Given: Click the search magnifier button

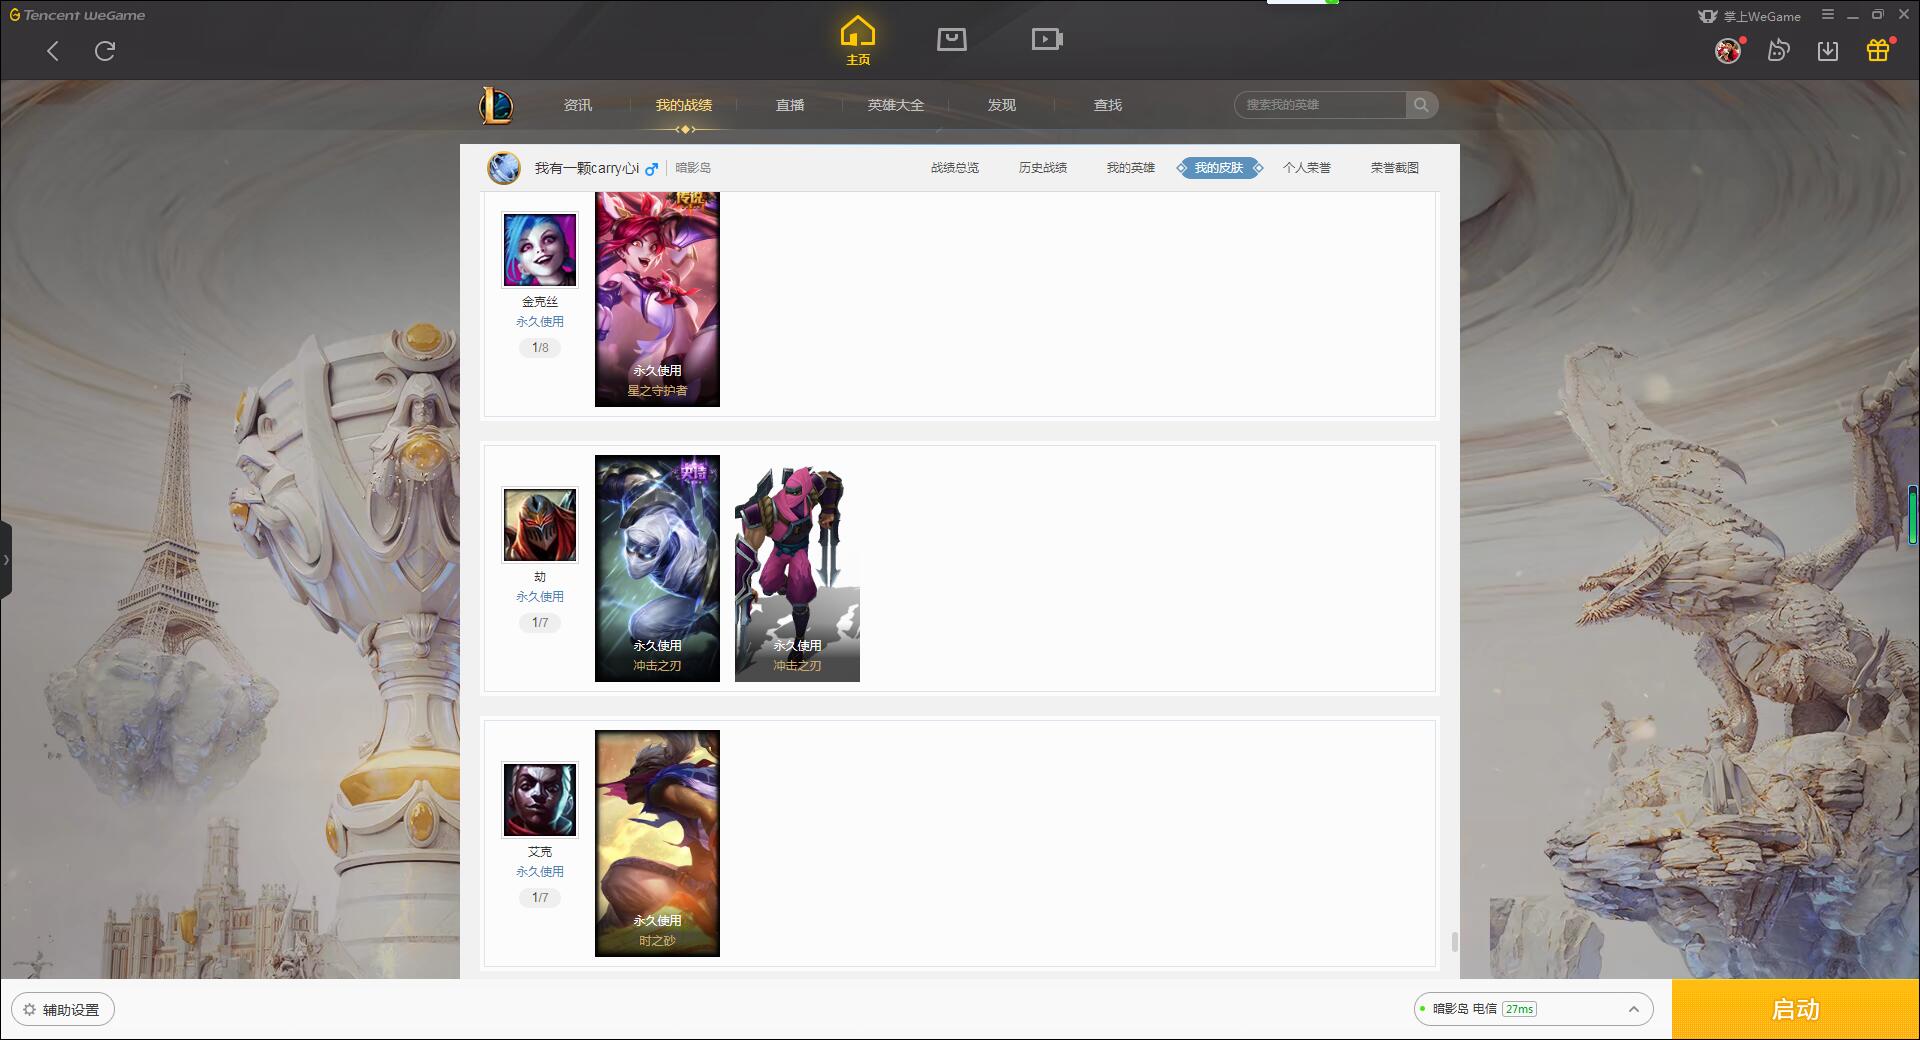Looking at the screenshot, I should (x=1421, y=105).
